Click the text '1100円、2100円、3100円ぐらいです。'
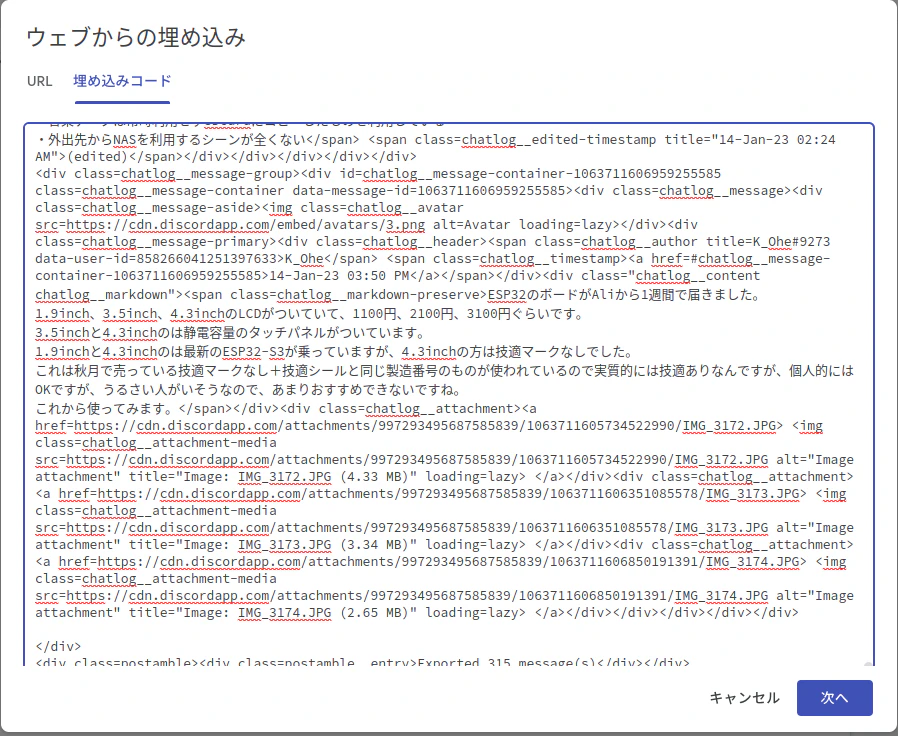898x736 pixels. [x=467, y=313]
